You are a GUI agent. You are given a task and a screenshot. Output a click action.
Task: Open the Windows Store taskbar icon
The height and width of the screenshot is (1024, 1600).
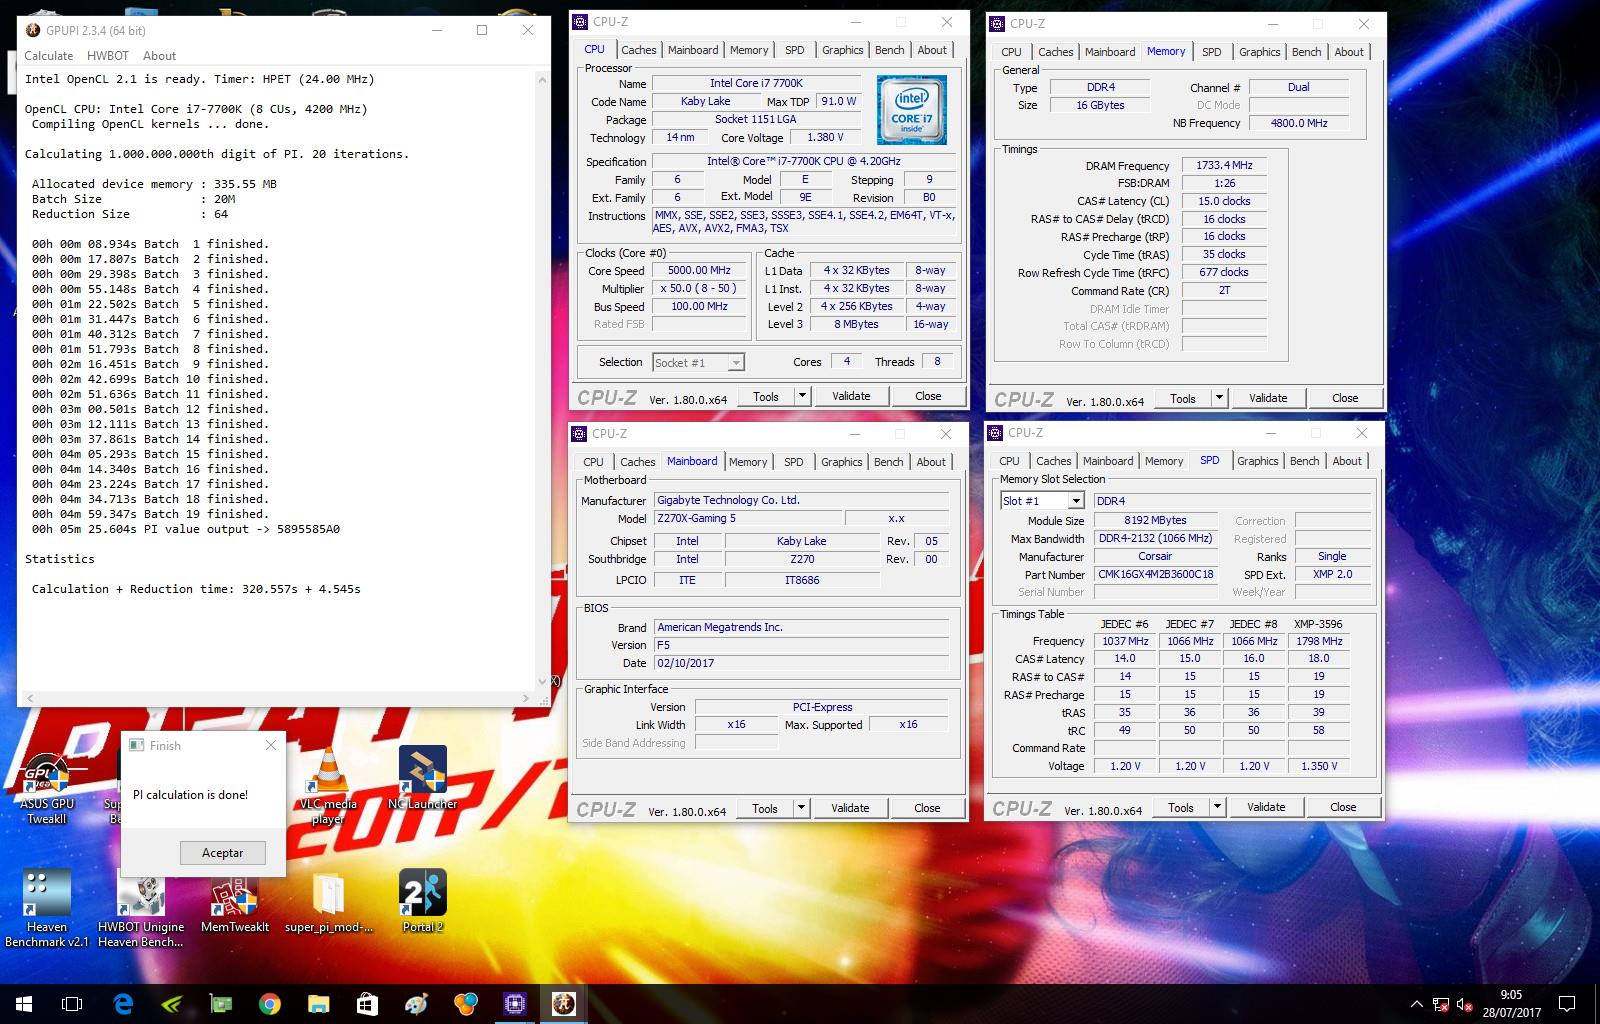[x=367, y=1004]
